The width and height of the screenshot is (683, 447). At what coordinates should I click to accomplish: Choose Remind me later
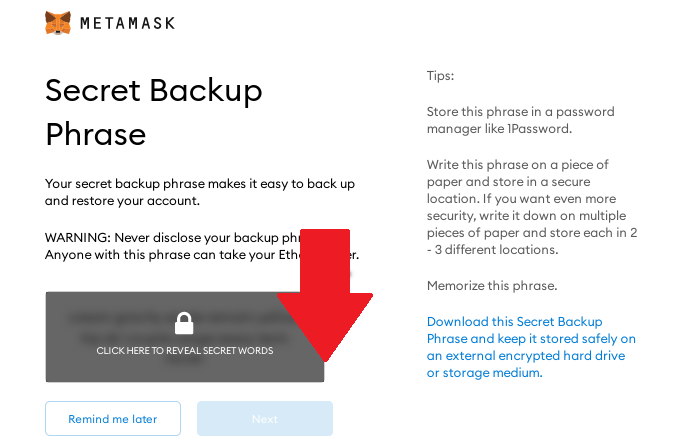113,419
